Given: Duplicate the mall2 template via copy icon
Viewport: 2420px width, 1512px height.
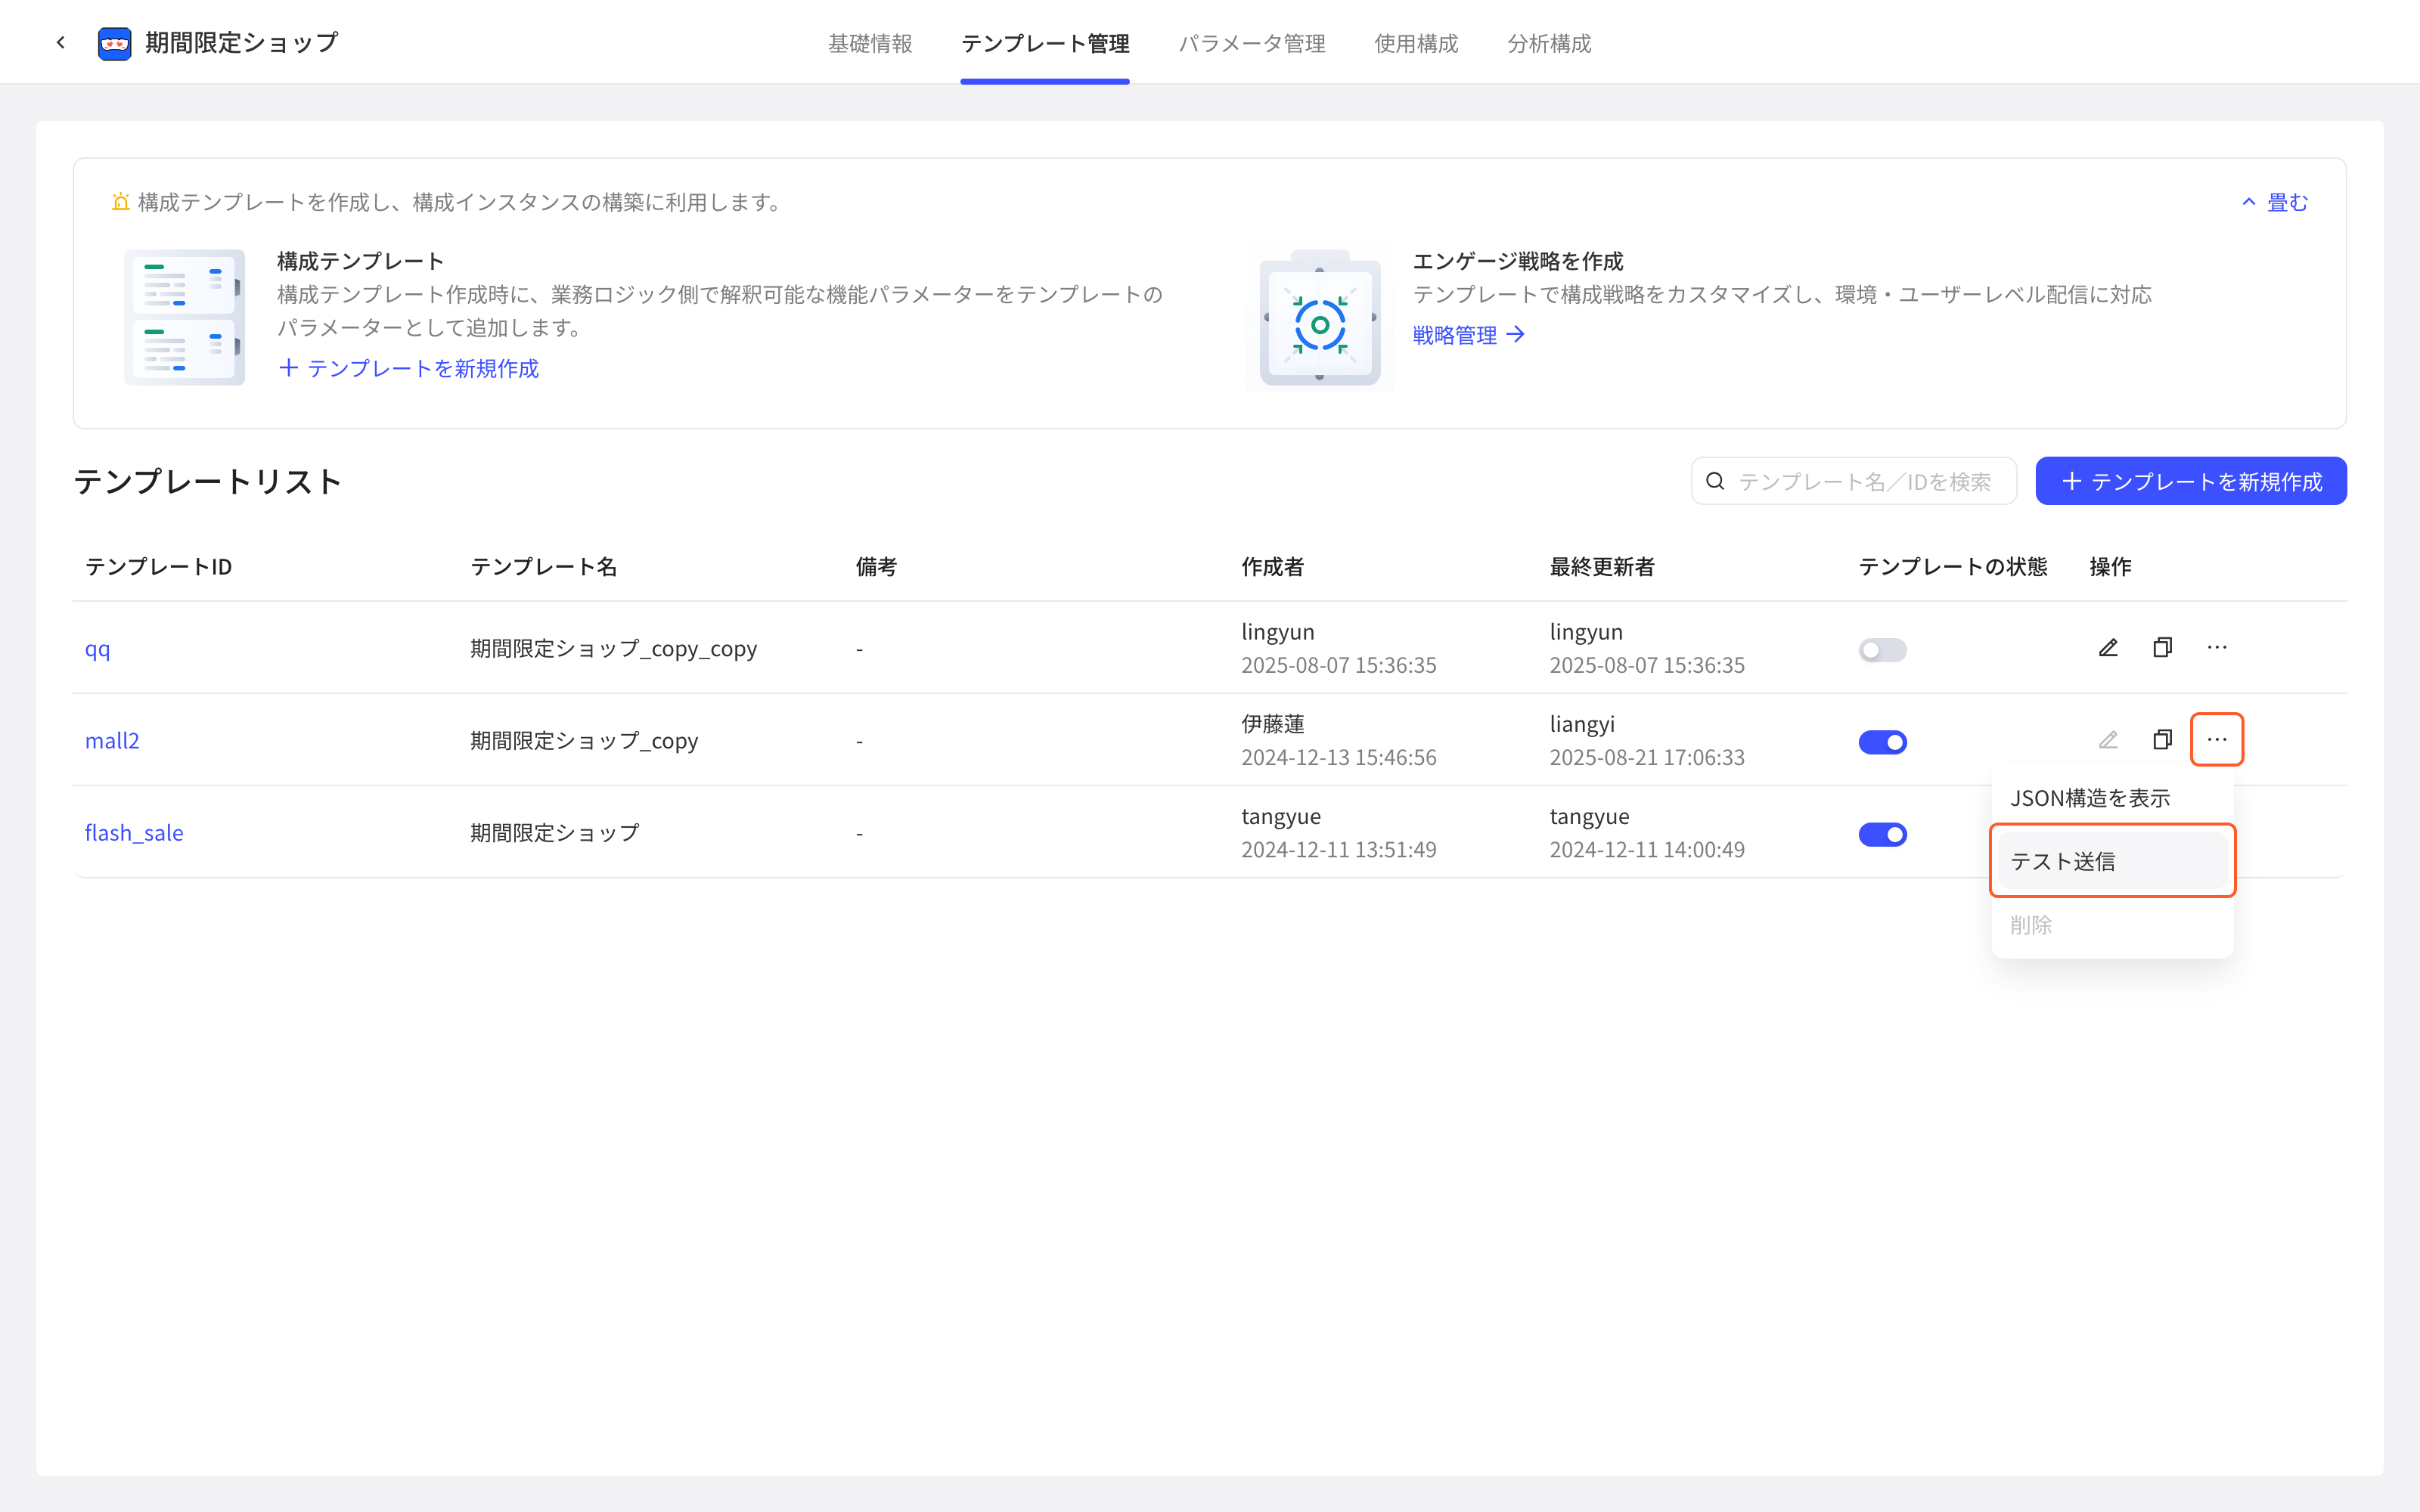Looking at the screenshot, I should (x=2162, y=740).
